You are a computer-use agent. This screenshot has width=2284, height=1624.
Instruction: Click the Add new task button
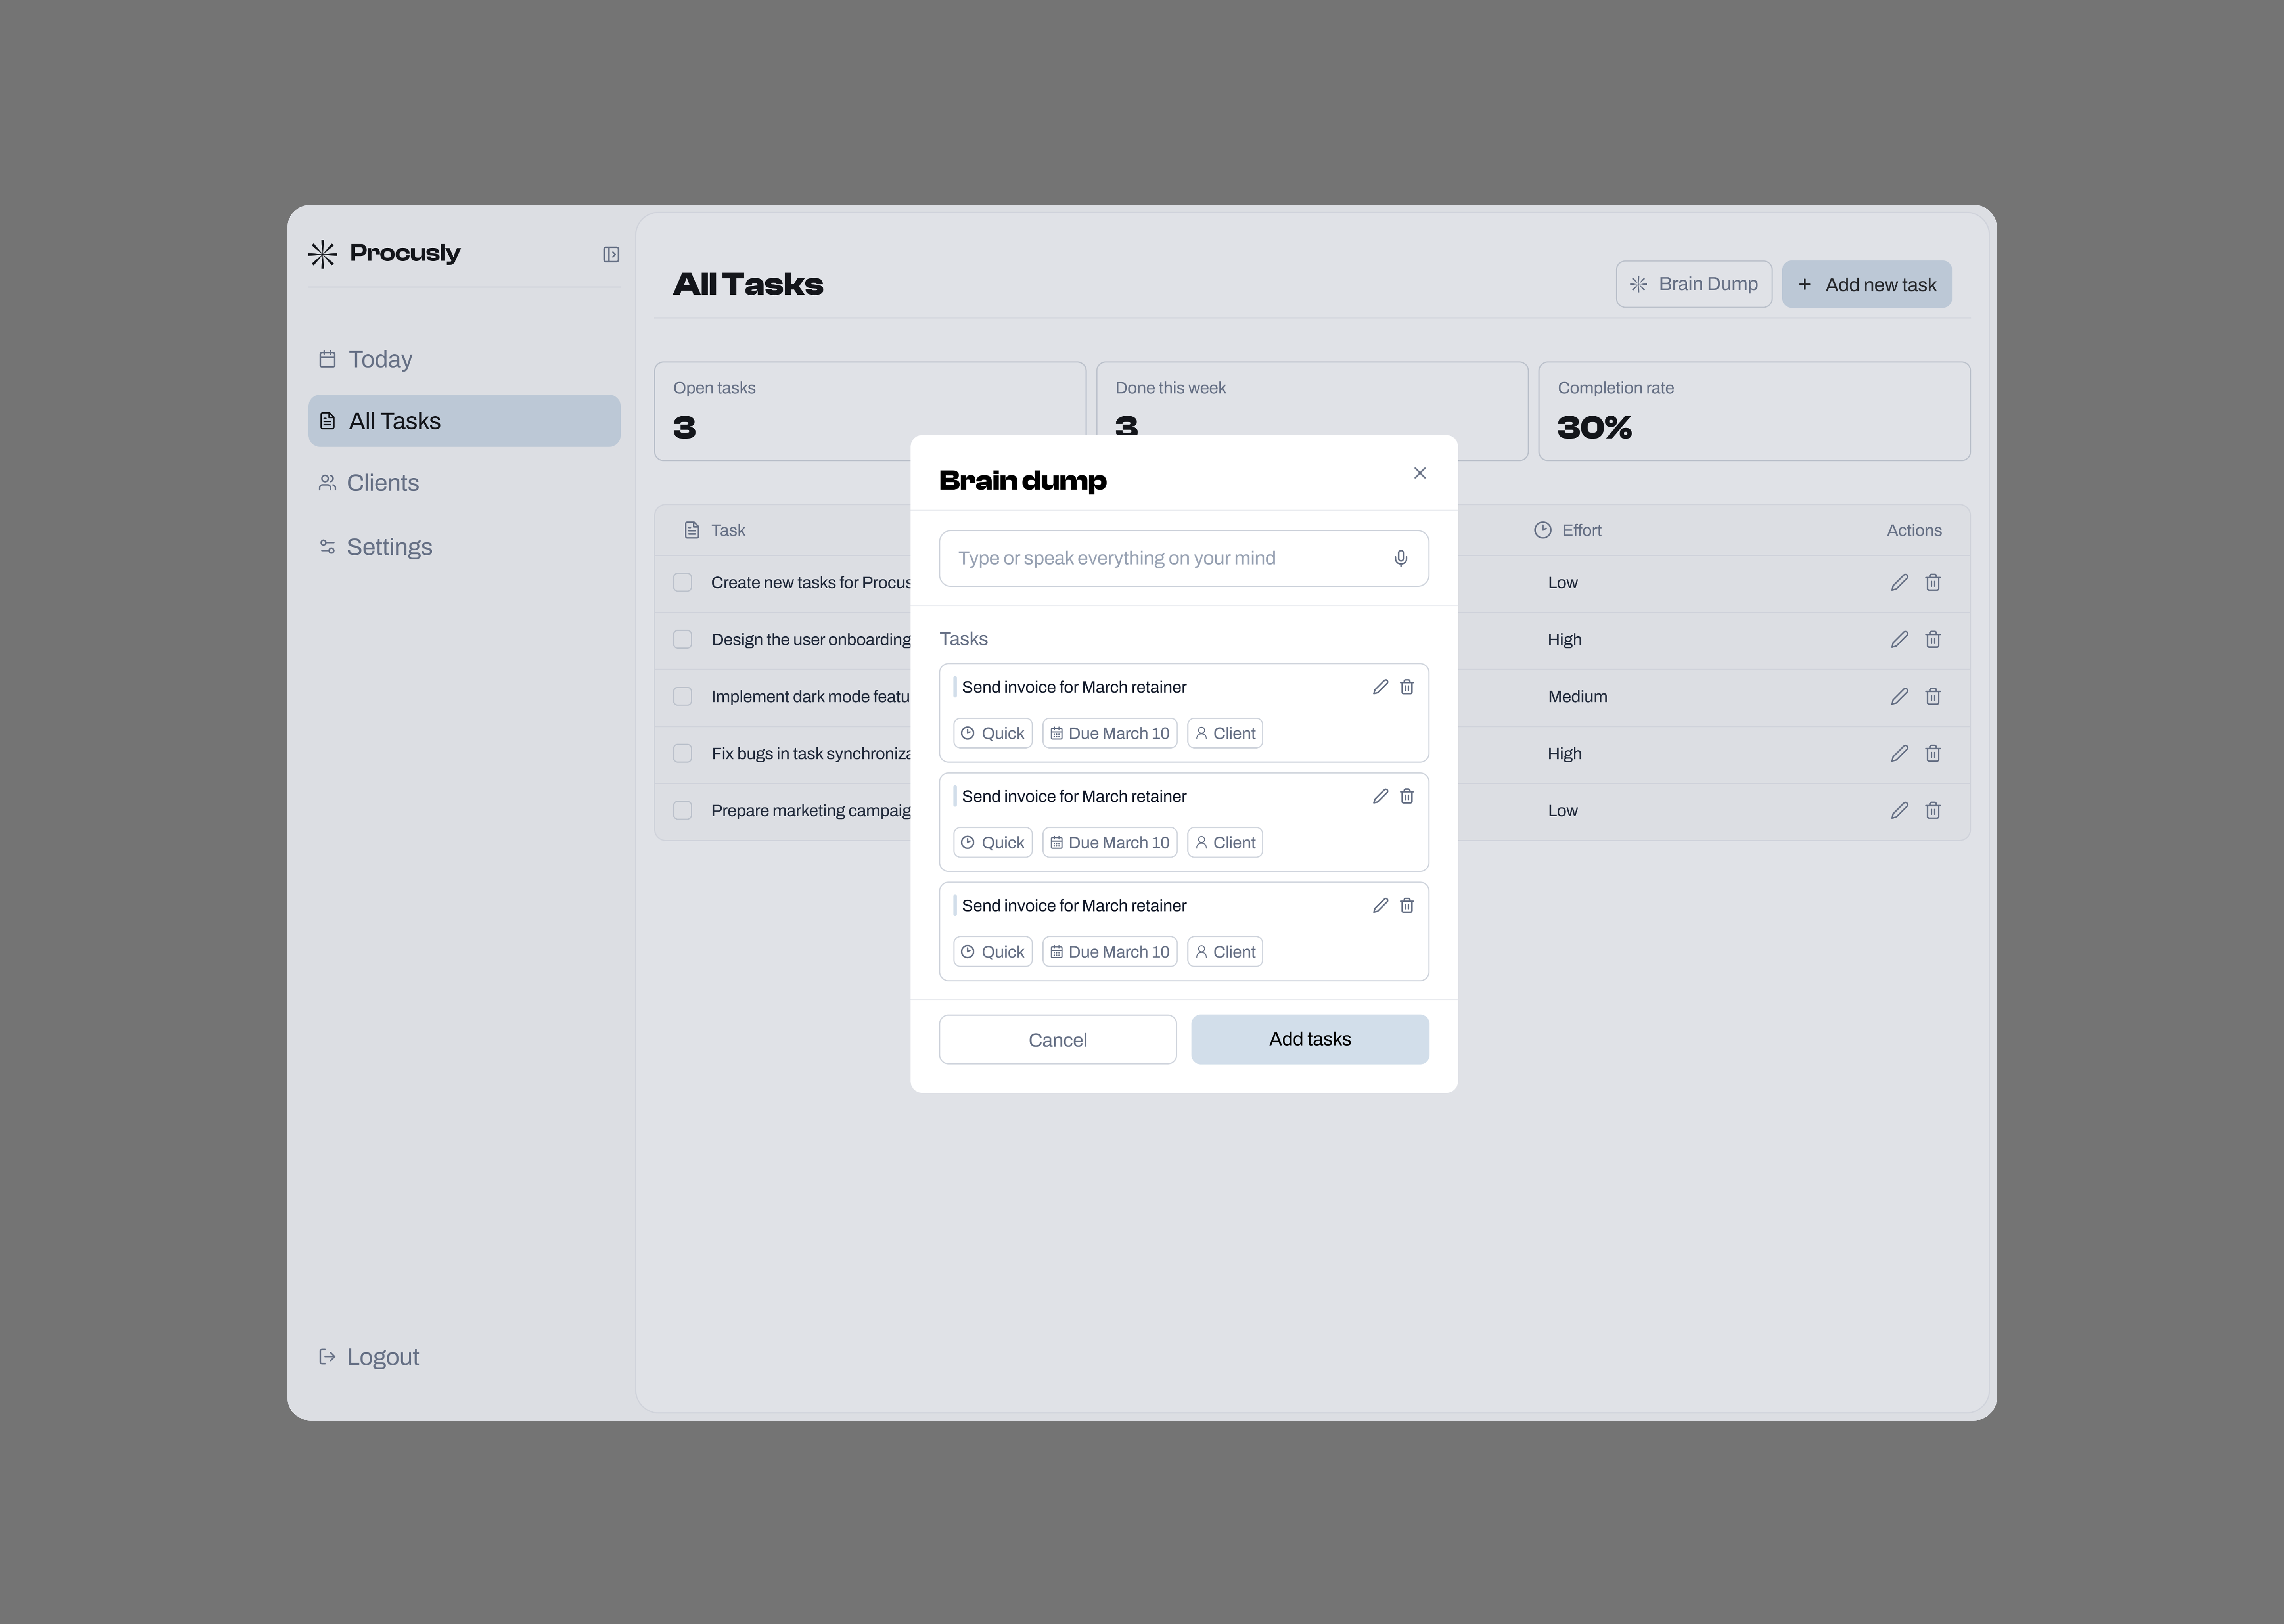[x=1867, y=284]
